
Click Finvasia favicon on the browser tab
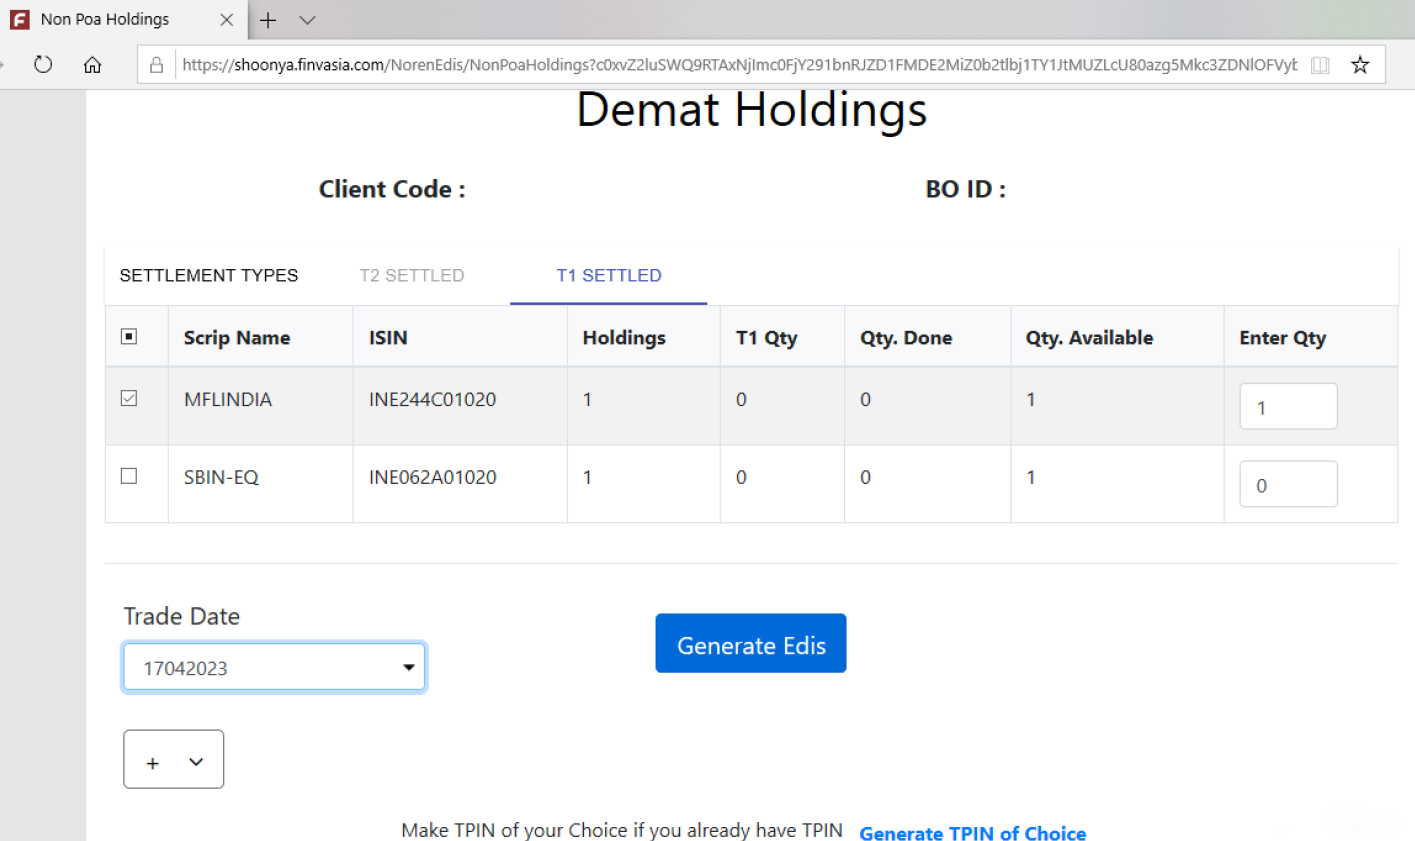(x=20, y=20)
